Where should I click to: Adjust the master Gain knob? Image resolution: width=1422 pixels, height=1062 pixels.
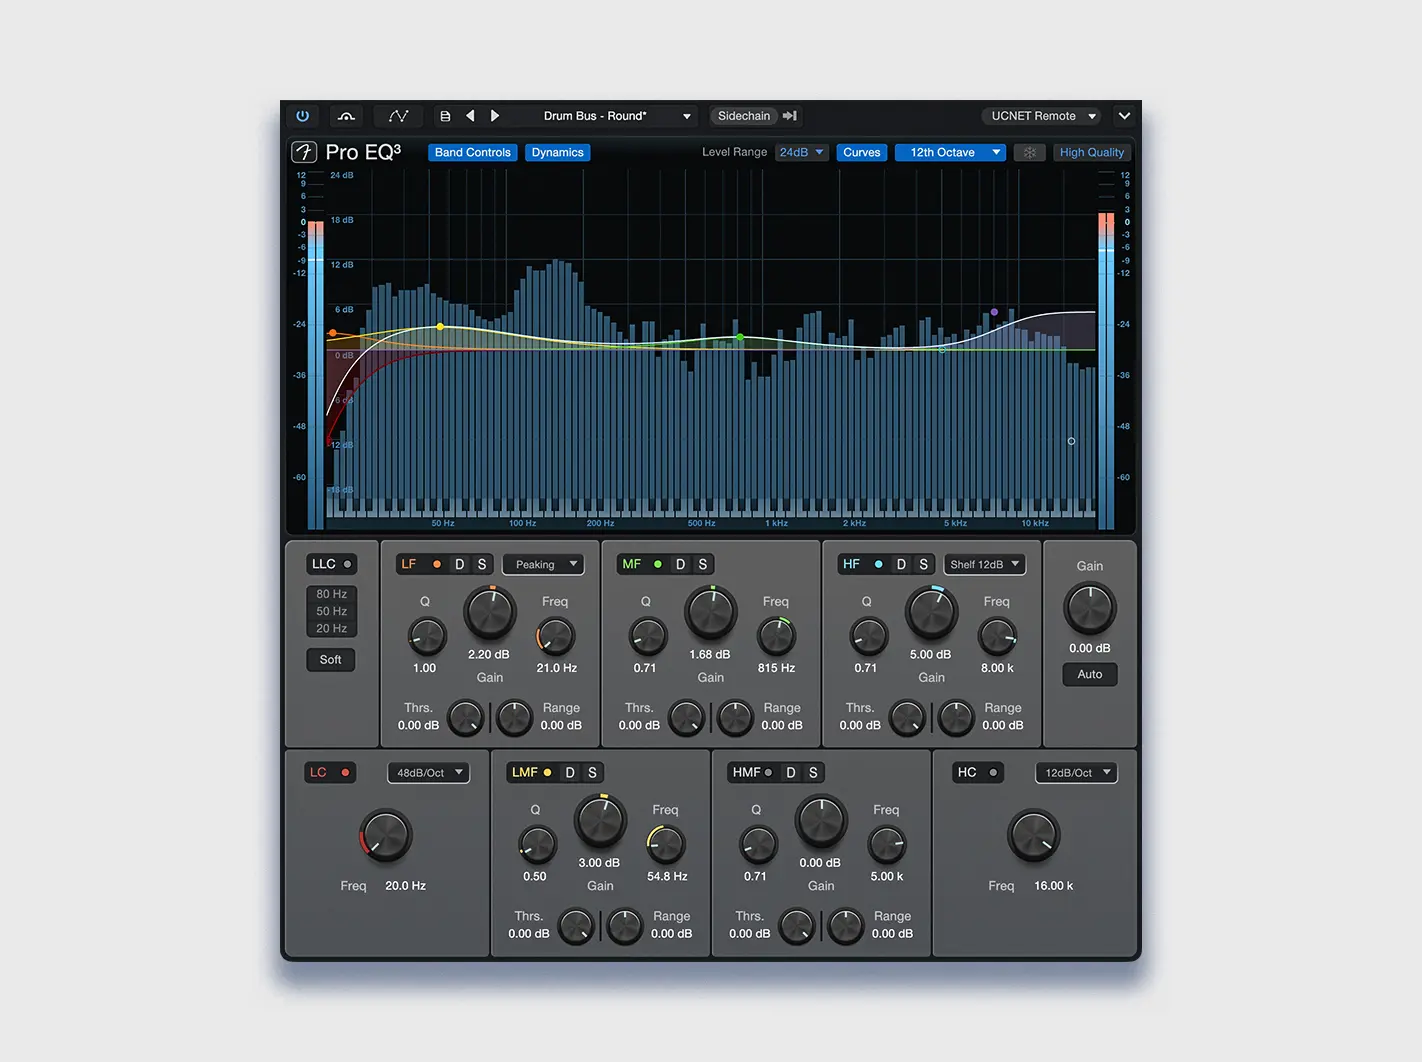[1089, 608]
